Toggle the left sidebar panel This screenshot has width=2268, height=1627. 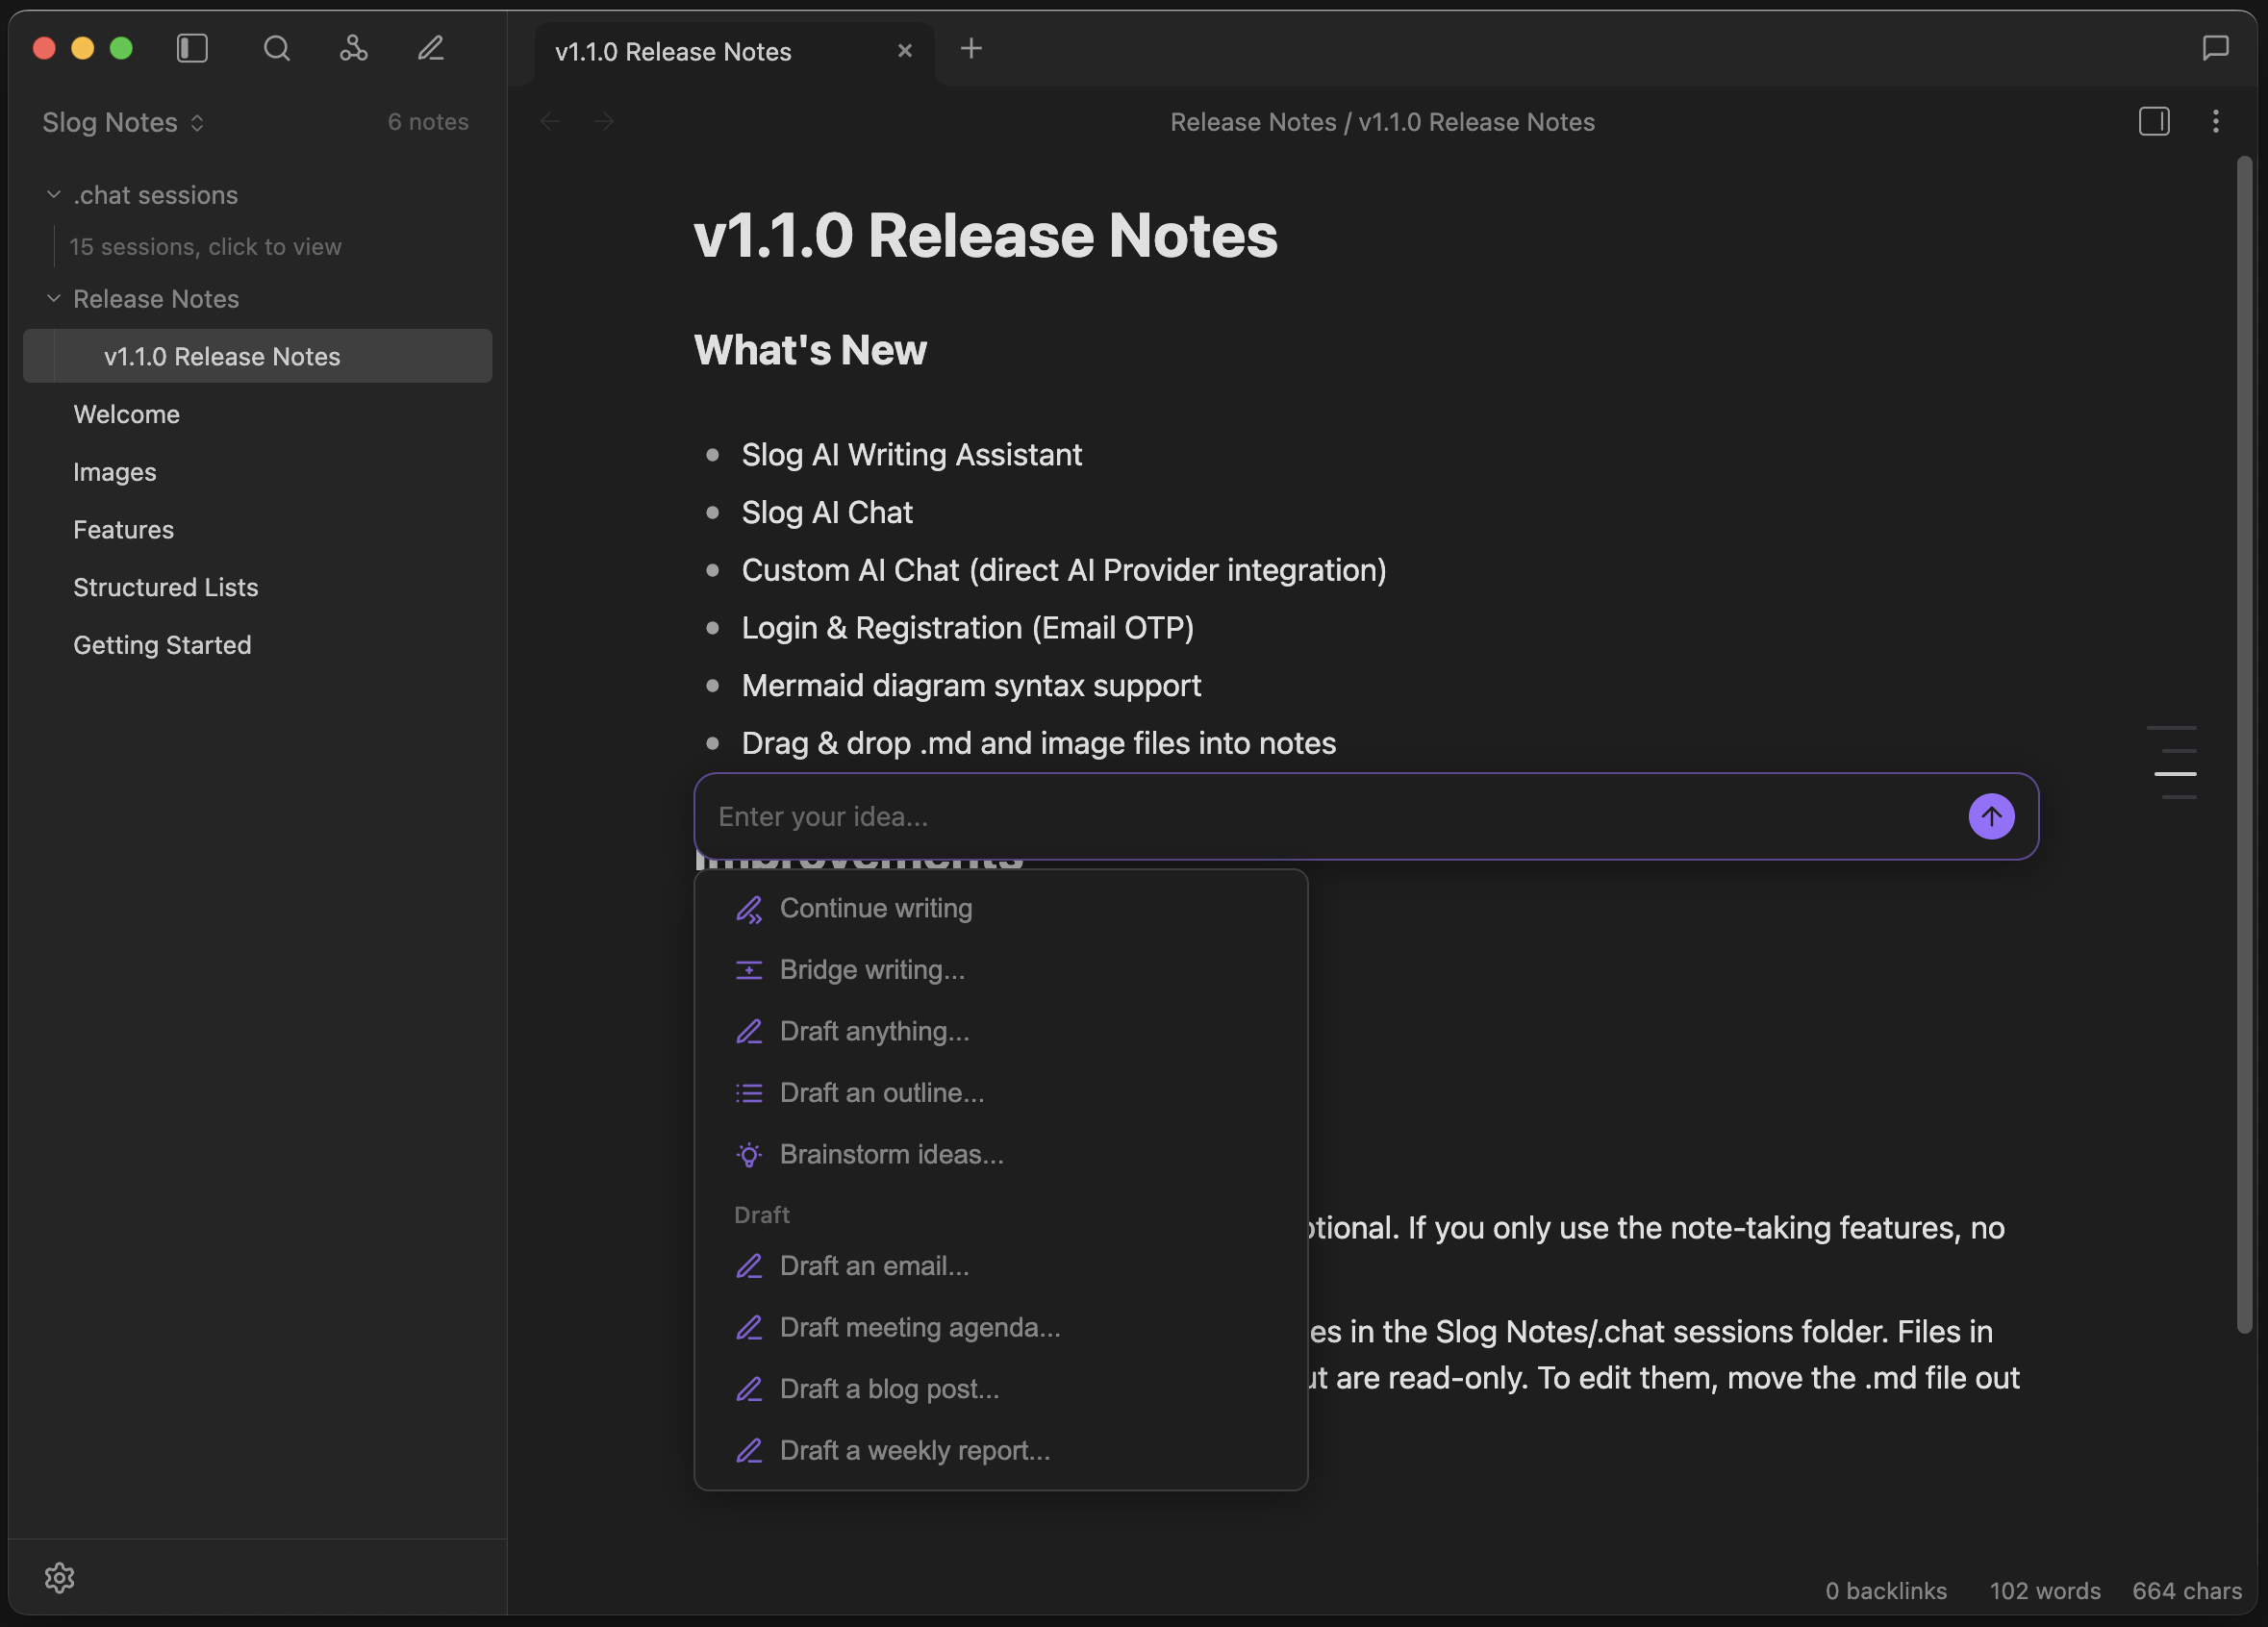(192, 47)
